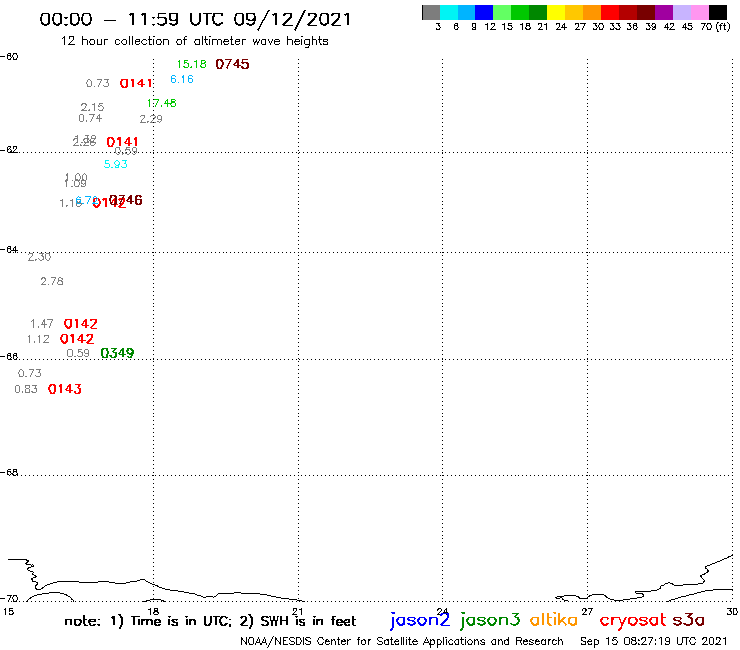Click the 0.73 value above 0.83
Image resolution: width=740 pixels, height=650 pixels.
tap(30, 373)
